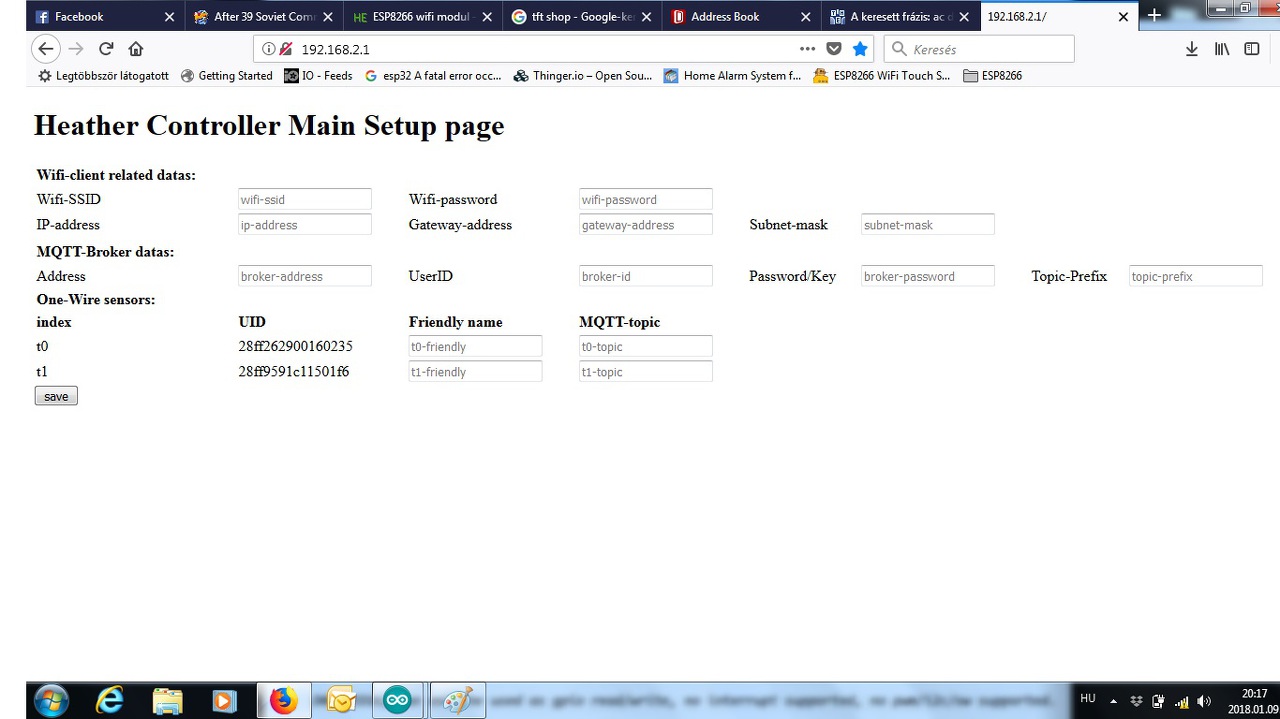Focus the broker-password field
The image size is (1280, 719).
tap(928, 276)
